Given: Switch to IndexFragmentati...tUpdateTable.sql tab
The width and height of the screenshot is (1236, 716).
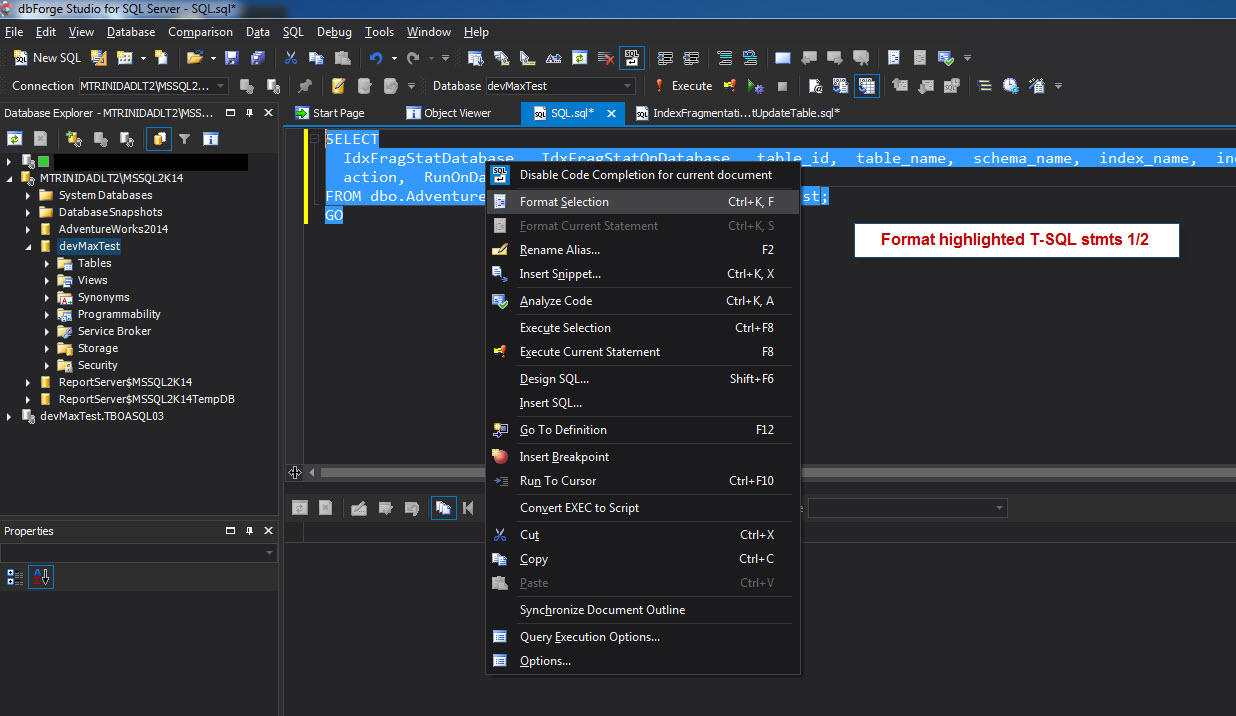Looking at the screenshot, I should click(x=737, y=113).
